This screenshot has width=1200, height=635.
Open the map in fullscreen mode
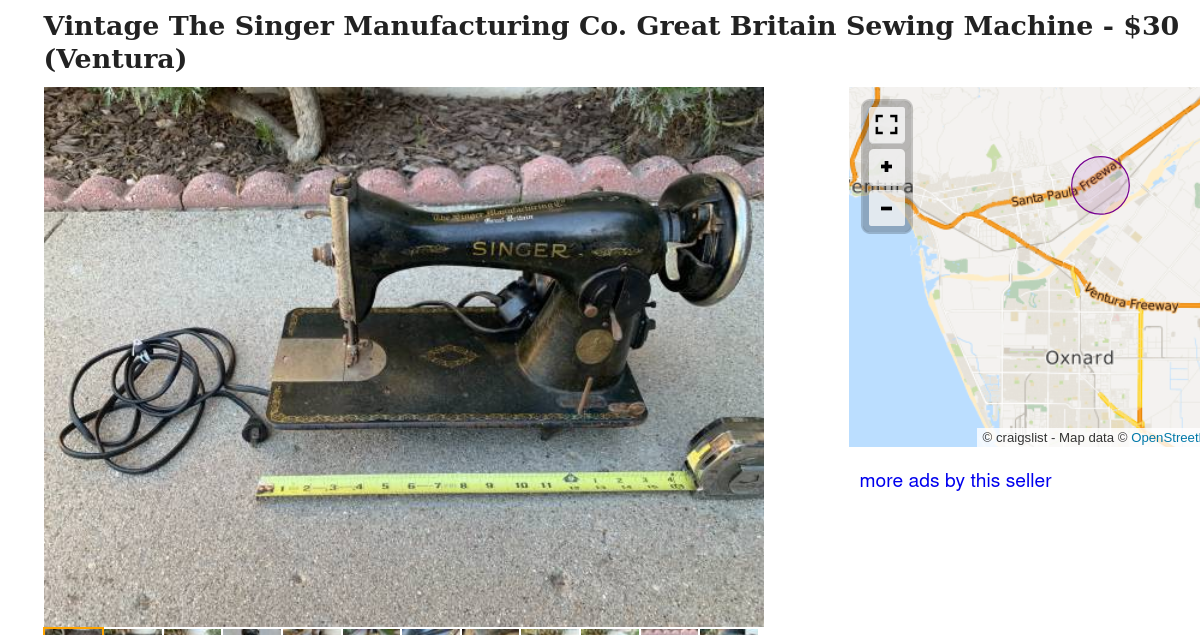[886, 124]
